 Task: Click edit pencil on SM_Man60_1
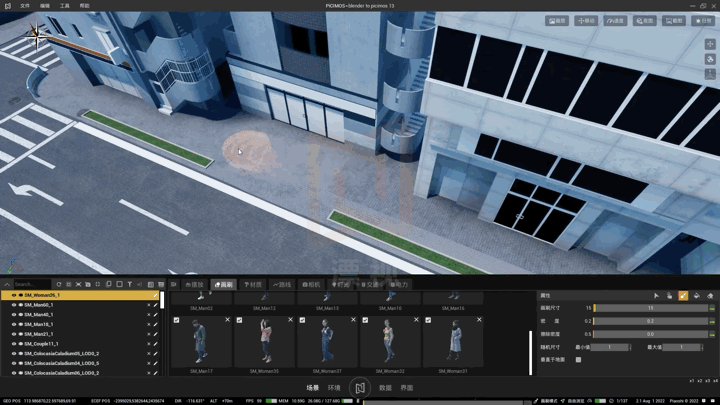pyautogui.click(x=156, y=305)
